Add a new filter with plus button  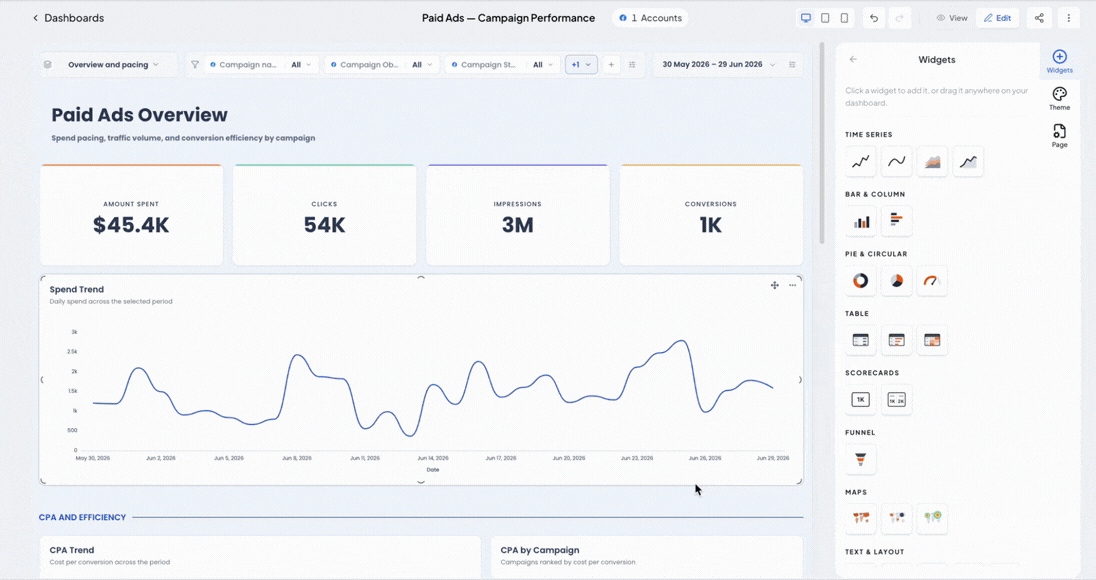[611, 64]
